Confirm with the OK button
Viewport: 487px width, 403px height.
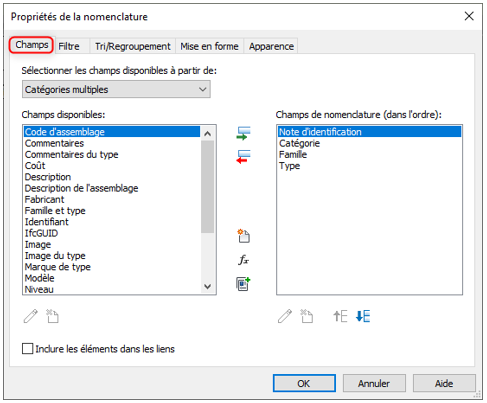(304, 383)
